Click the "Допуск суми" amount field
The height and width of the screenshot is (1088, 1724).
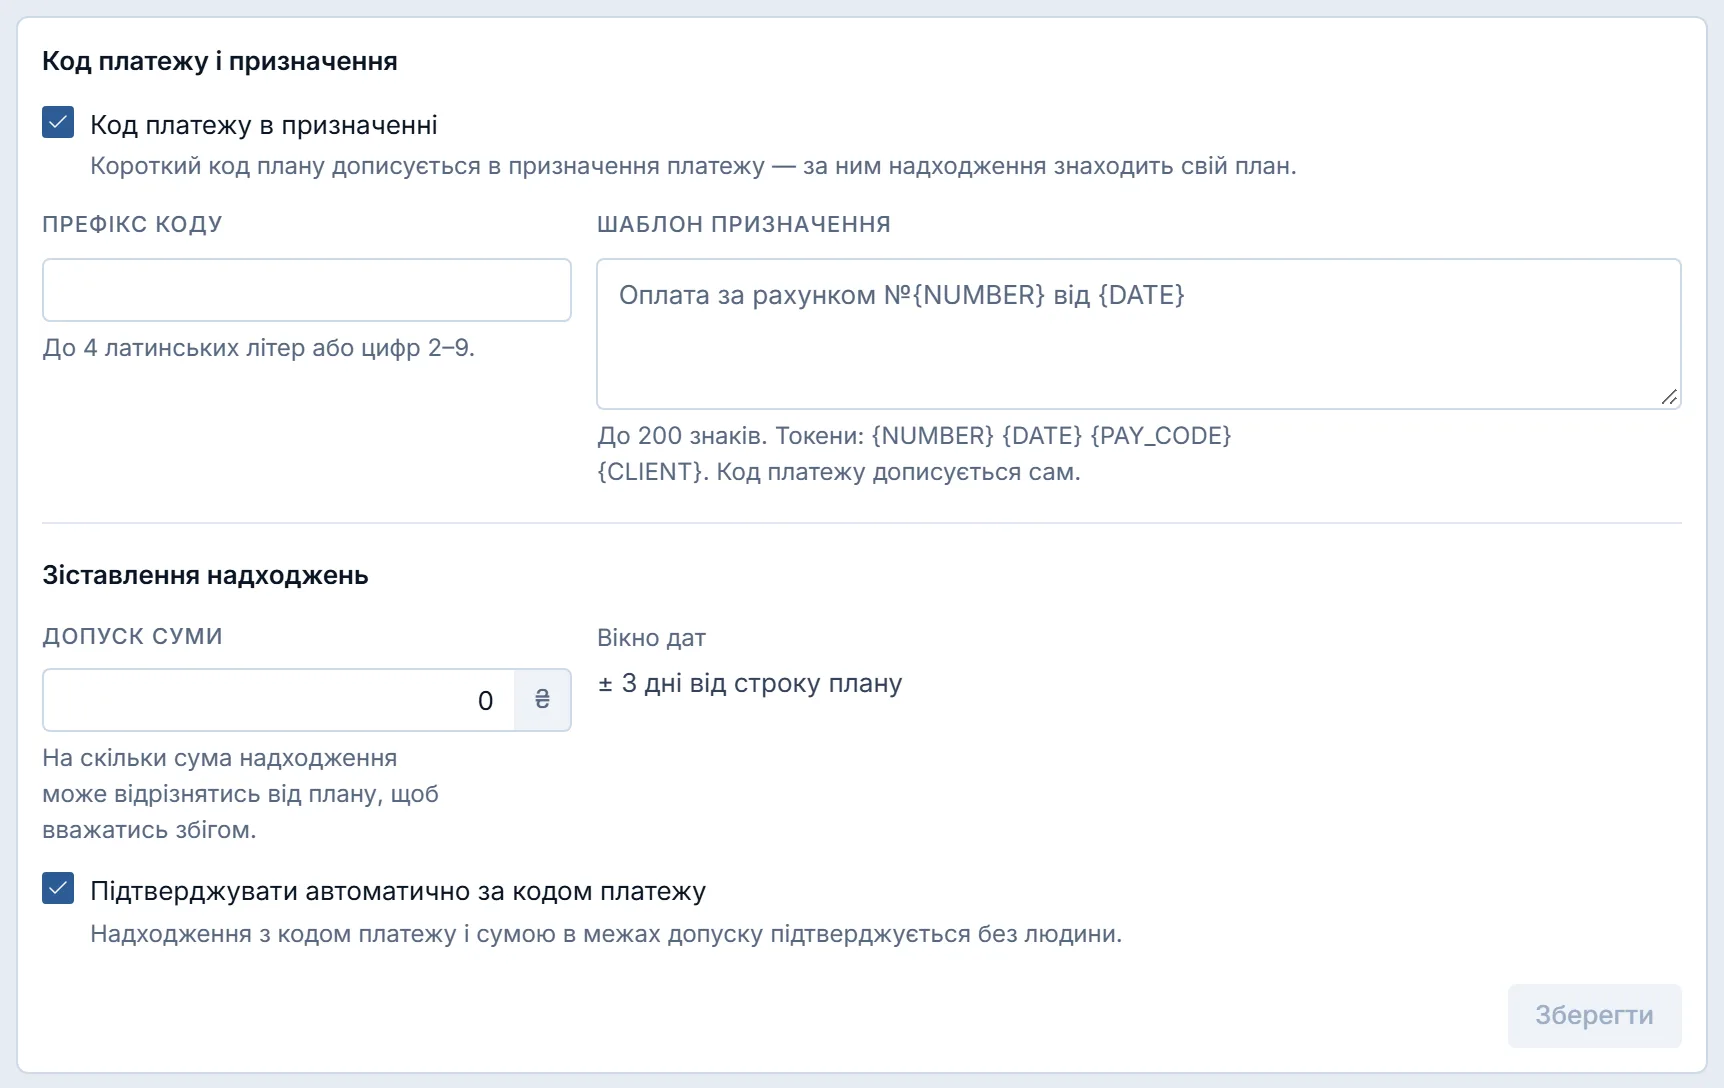(278, 700)
